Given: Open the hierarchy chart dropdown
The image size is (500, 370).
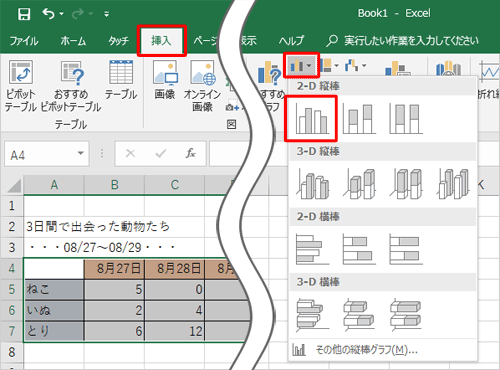Looking at the screenshot, I should click(x=329, y=65).
